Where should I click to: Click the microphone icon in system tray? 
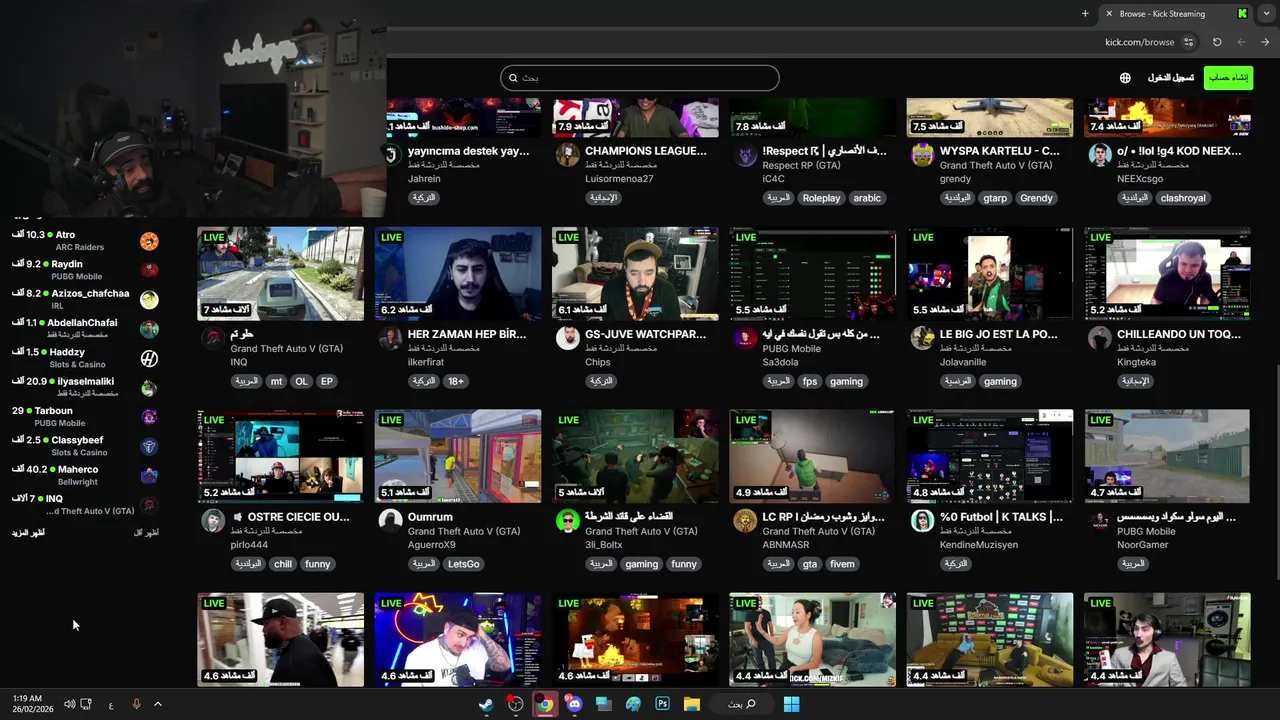coord(136,704)
